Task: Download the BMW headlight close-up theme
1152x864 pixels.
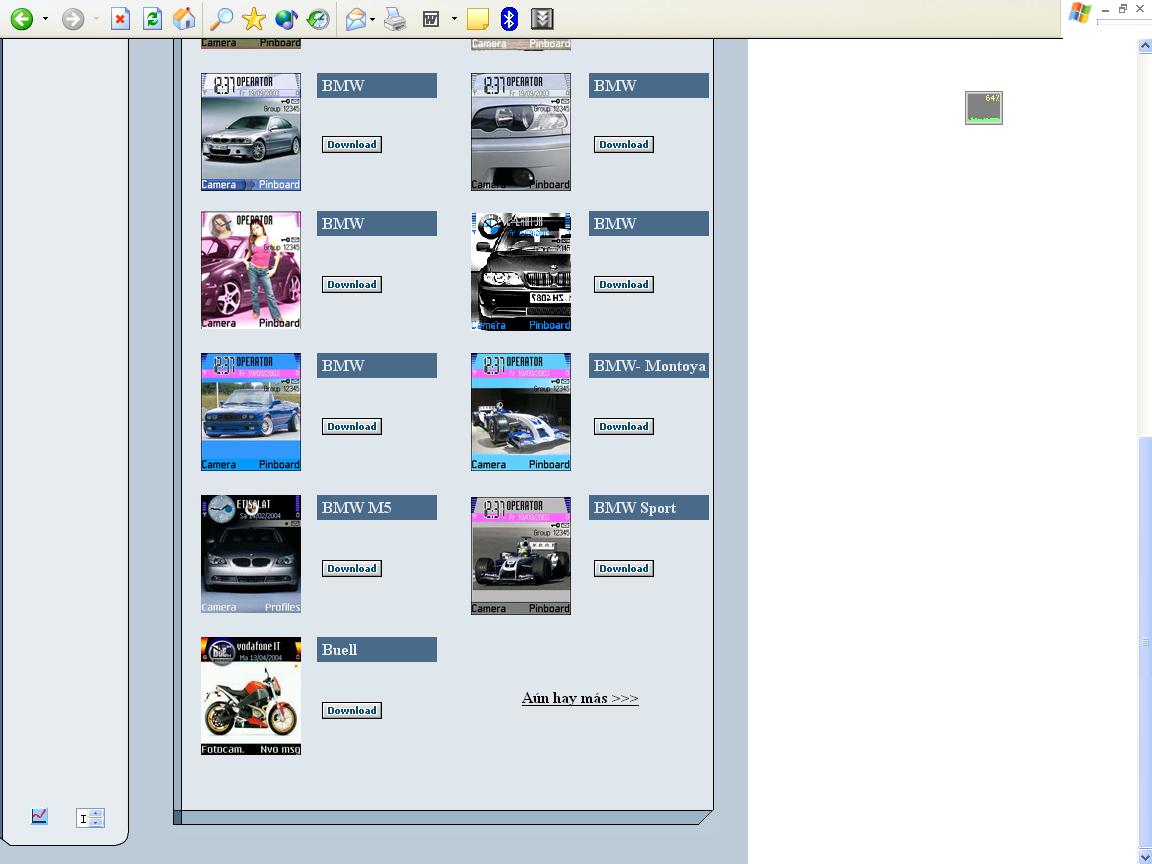Action: 624,145
